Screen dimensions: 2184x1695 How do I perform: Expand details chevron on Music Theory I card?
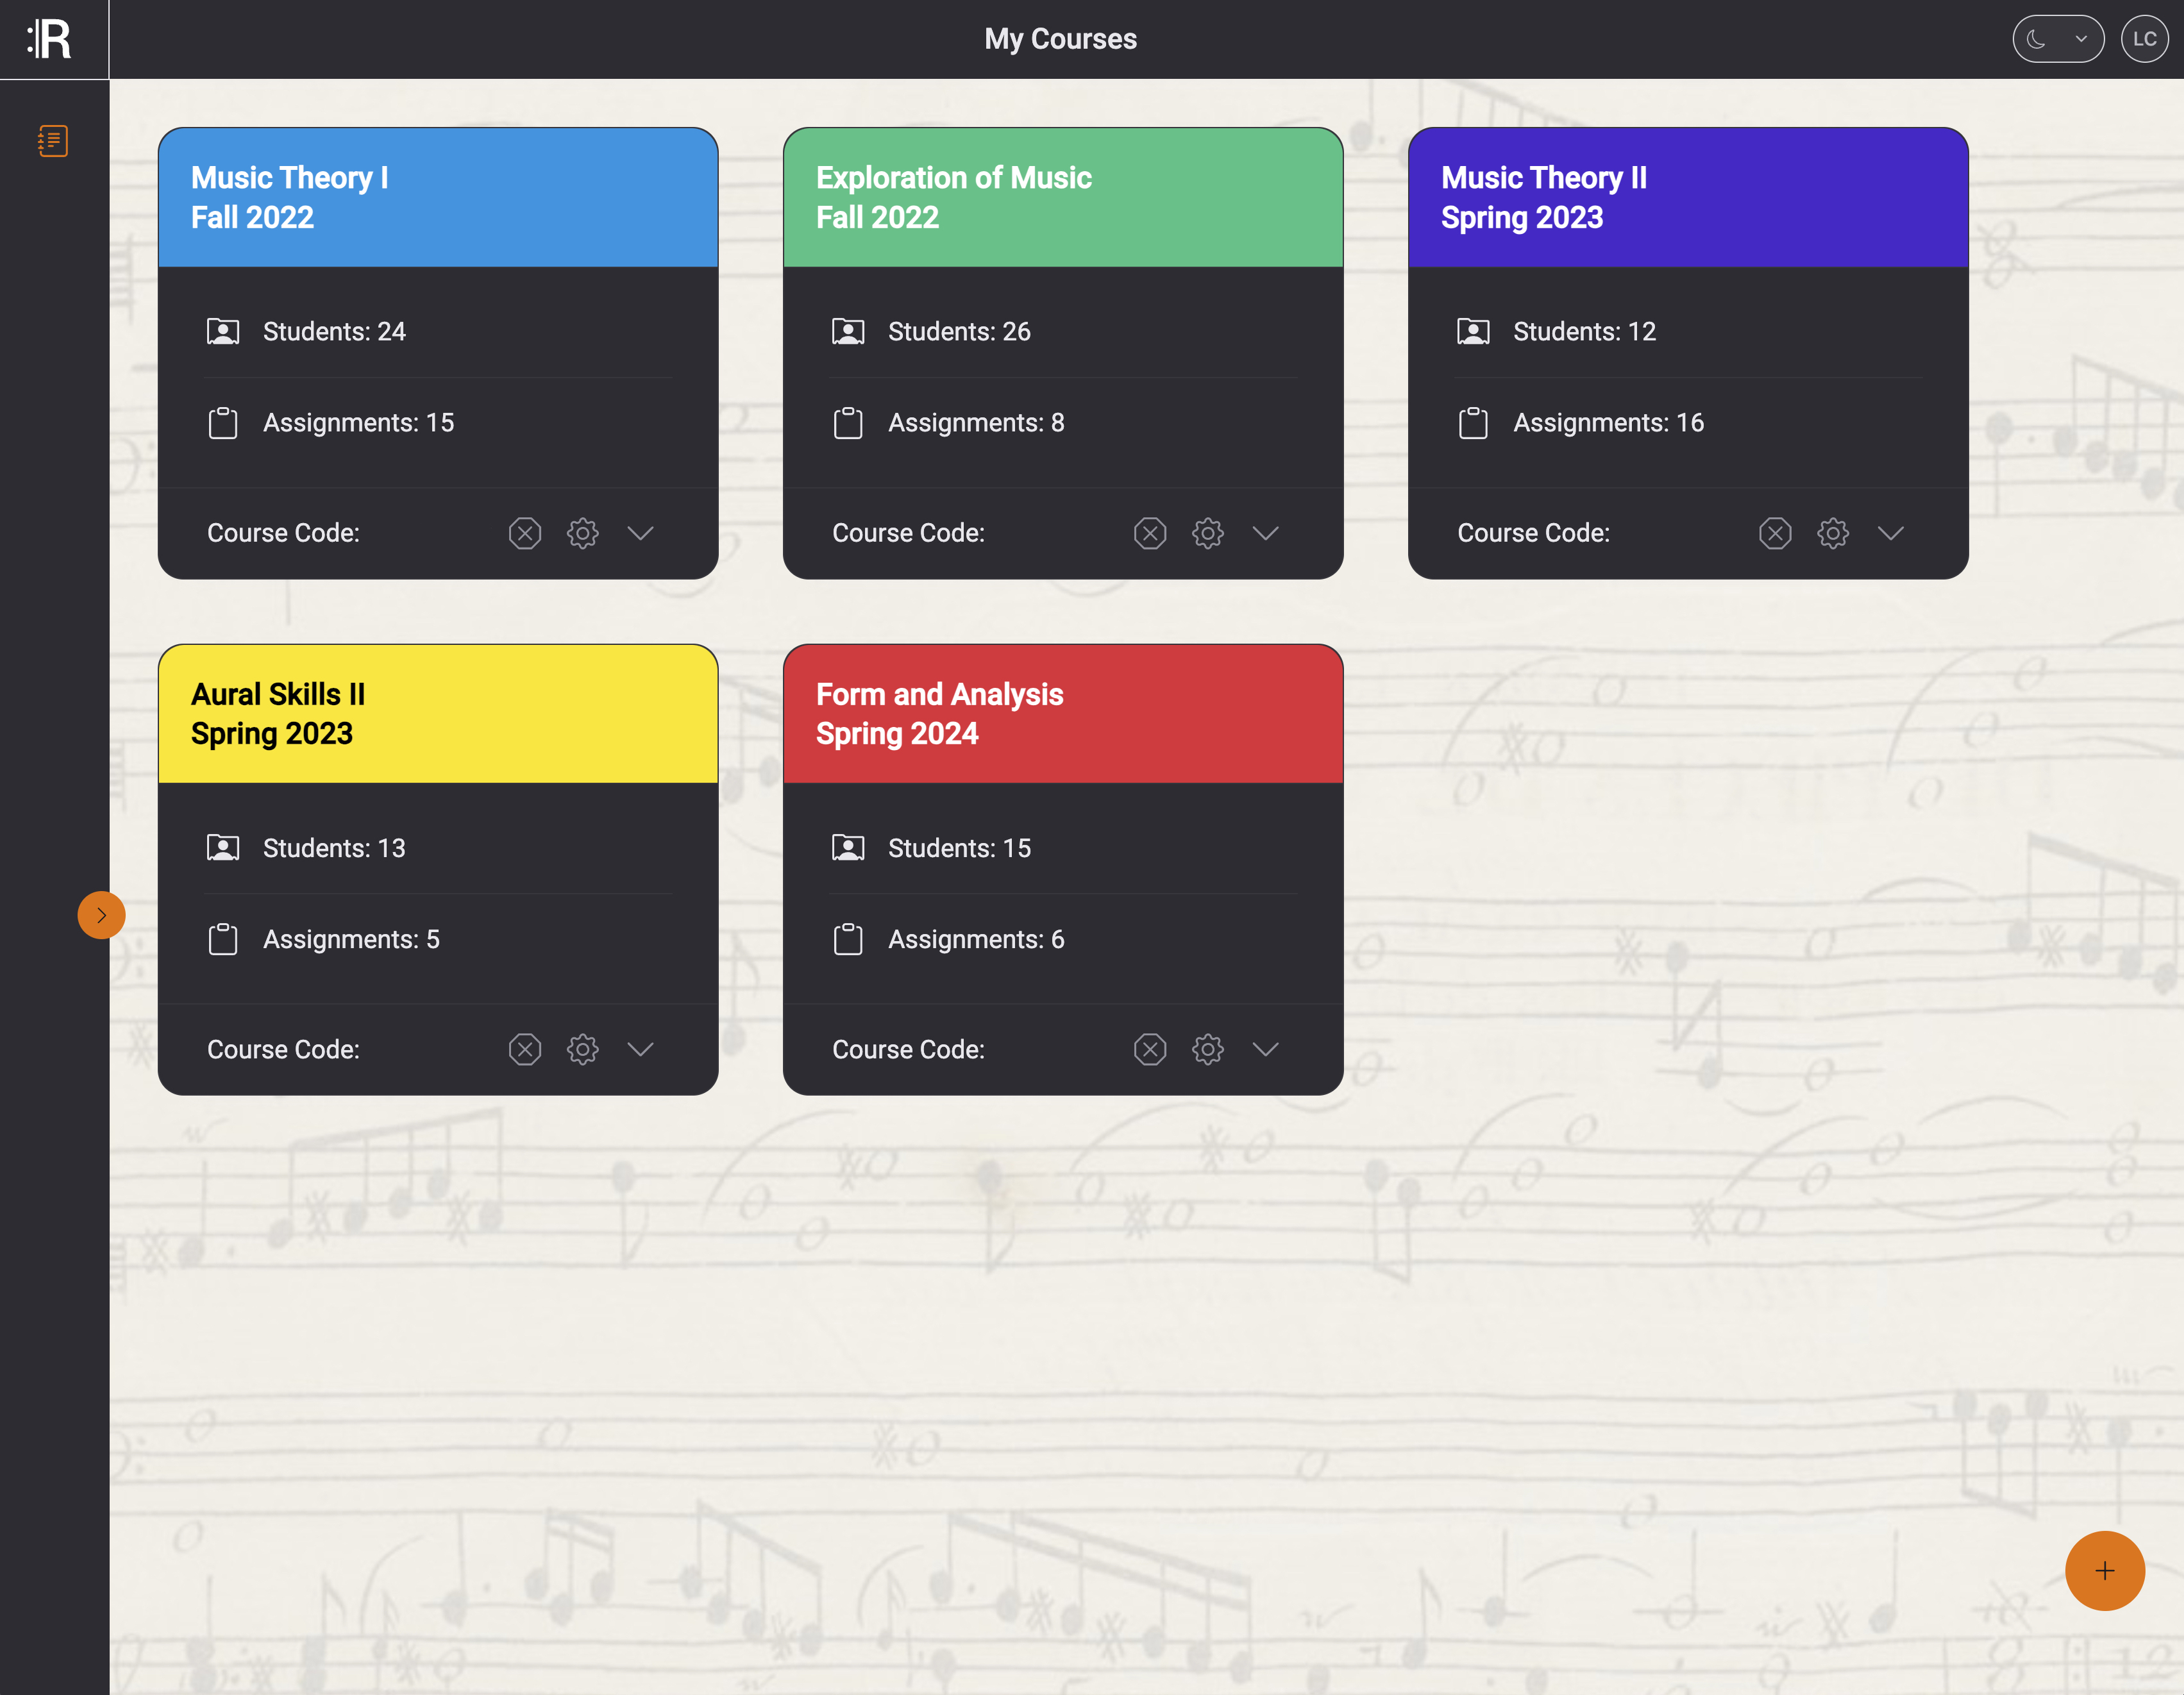[x=640, y=533]
